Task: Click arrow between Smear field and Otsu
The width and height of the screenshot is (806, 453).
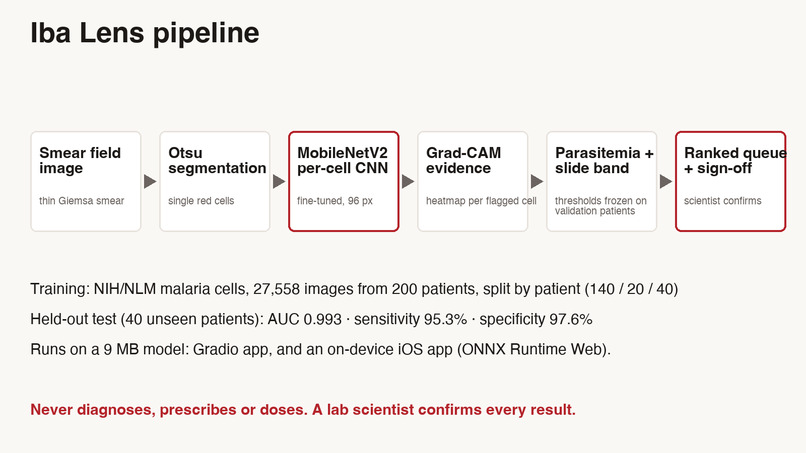Action: [150, 182]
